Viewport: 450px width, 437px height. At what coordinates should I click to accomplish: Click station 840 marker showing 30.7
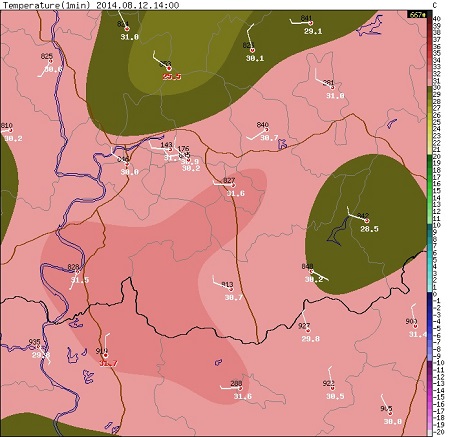[x=266, y=130]
